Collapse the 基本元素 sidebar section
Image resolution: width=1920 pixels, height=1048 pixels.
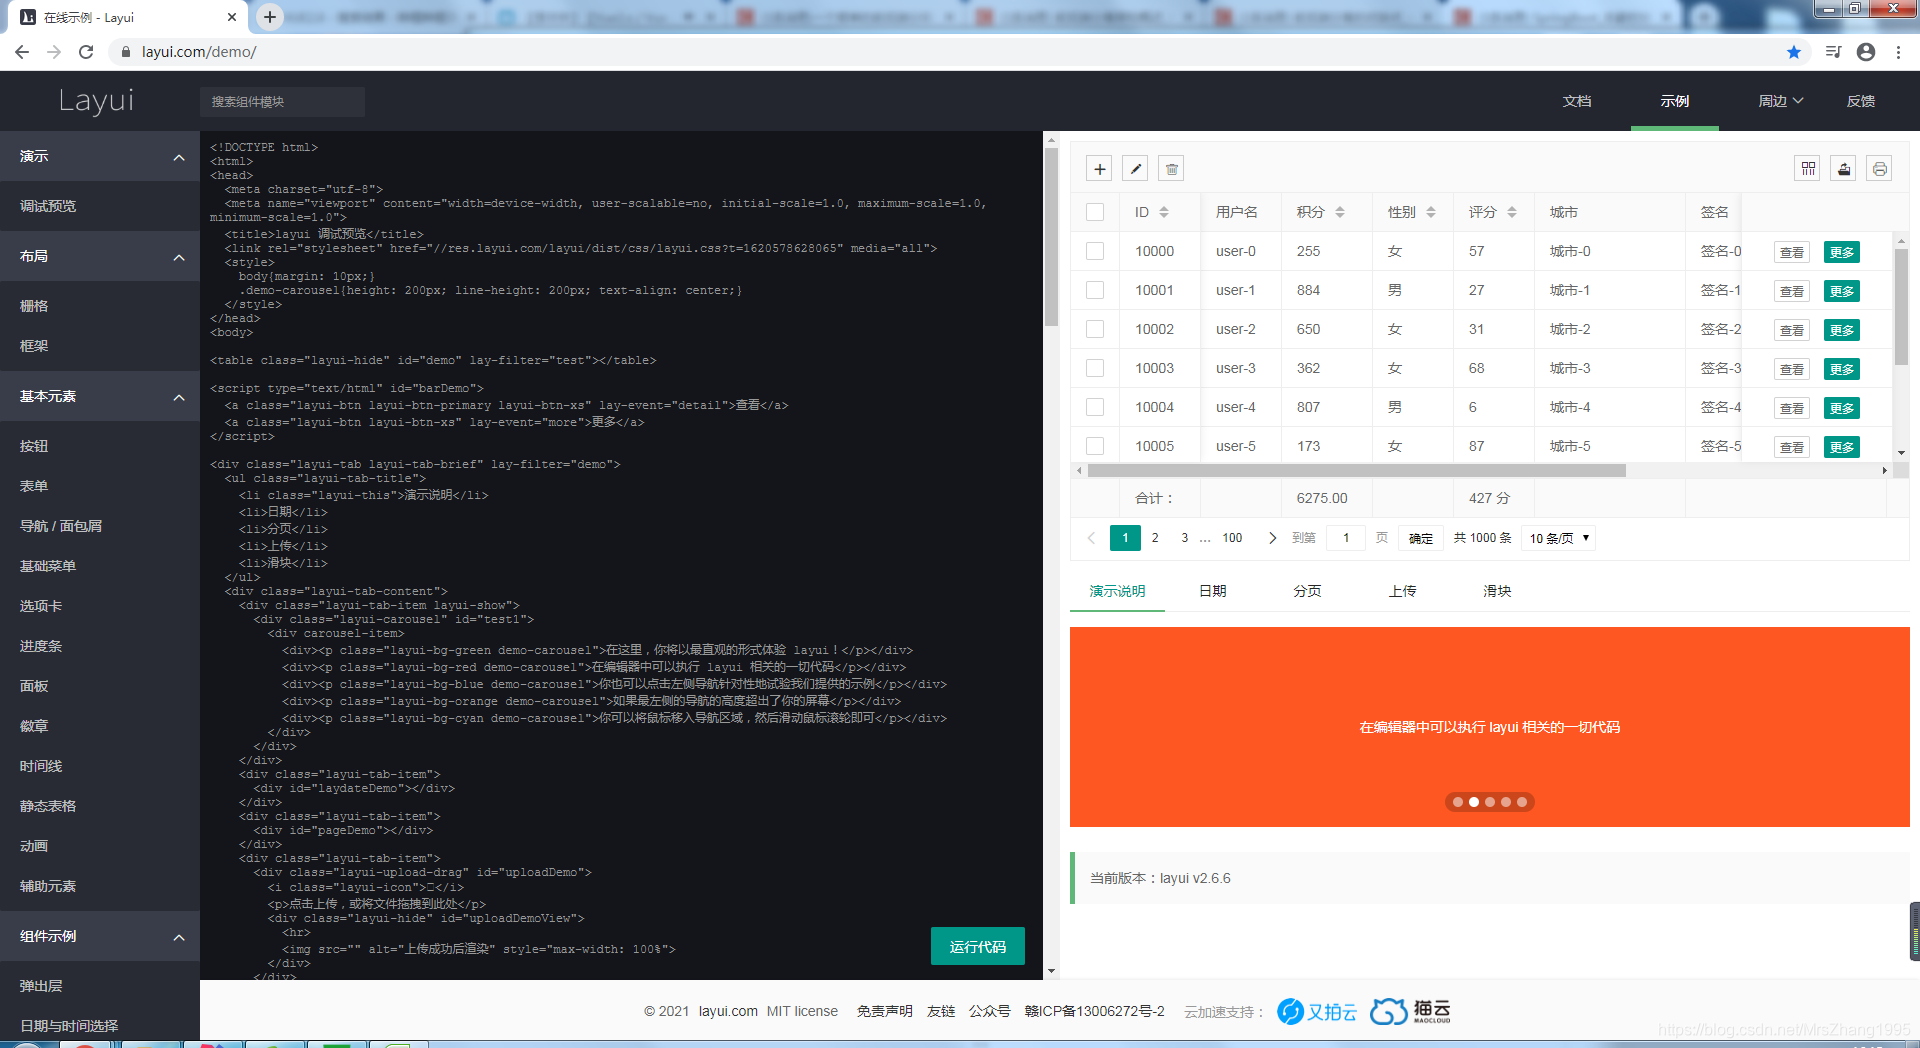pyautogui.click(x=100, y=396)
